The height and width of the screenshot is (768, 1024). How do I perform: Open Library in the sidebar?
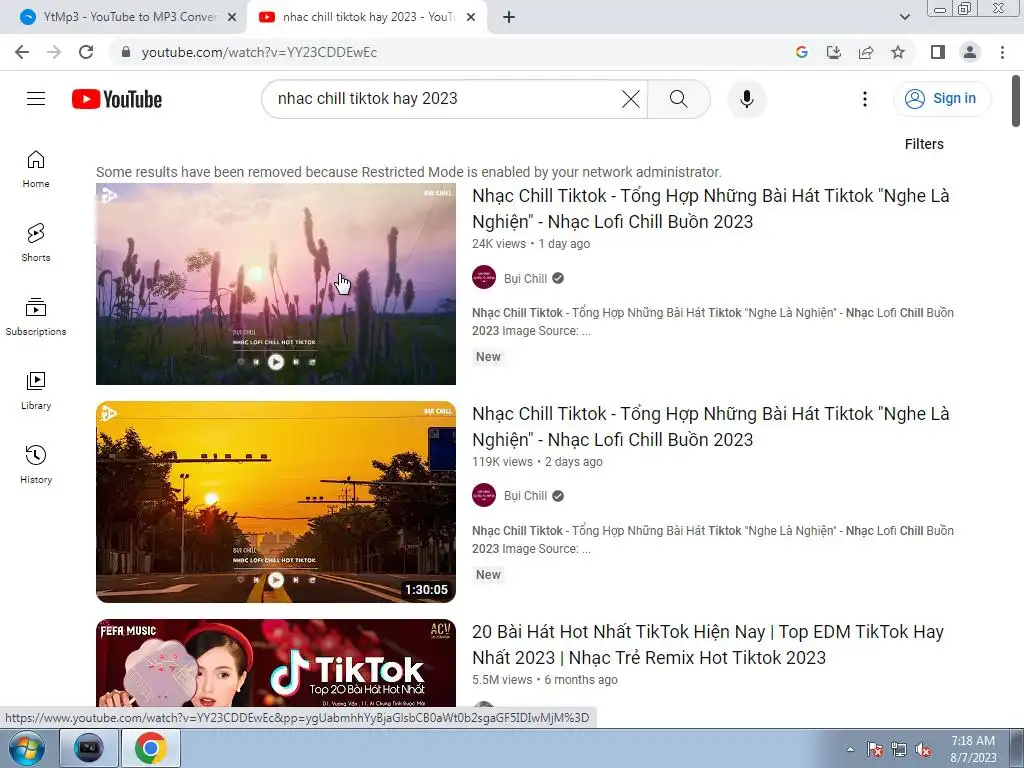coord(36,391)
